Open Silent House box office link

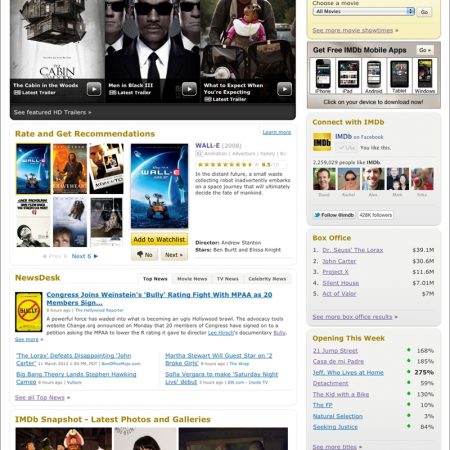tap(340, 283)
